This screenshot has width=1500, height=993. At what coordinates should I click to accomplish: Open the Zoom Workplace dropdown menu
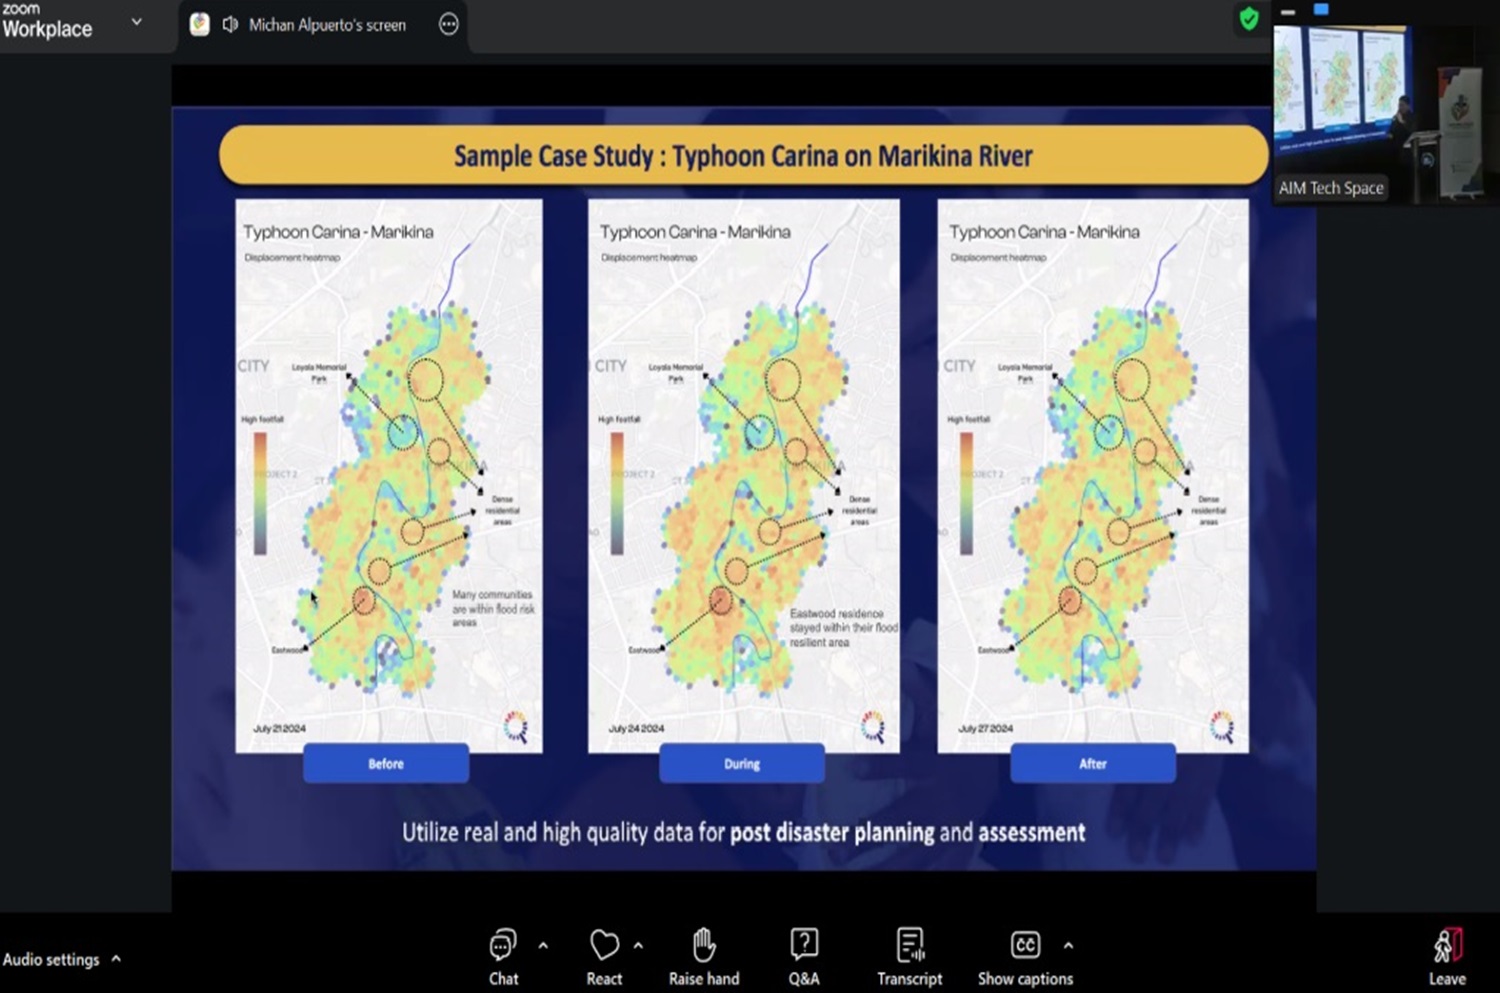click(137, 22)
